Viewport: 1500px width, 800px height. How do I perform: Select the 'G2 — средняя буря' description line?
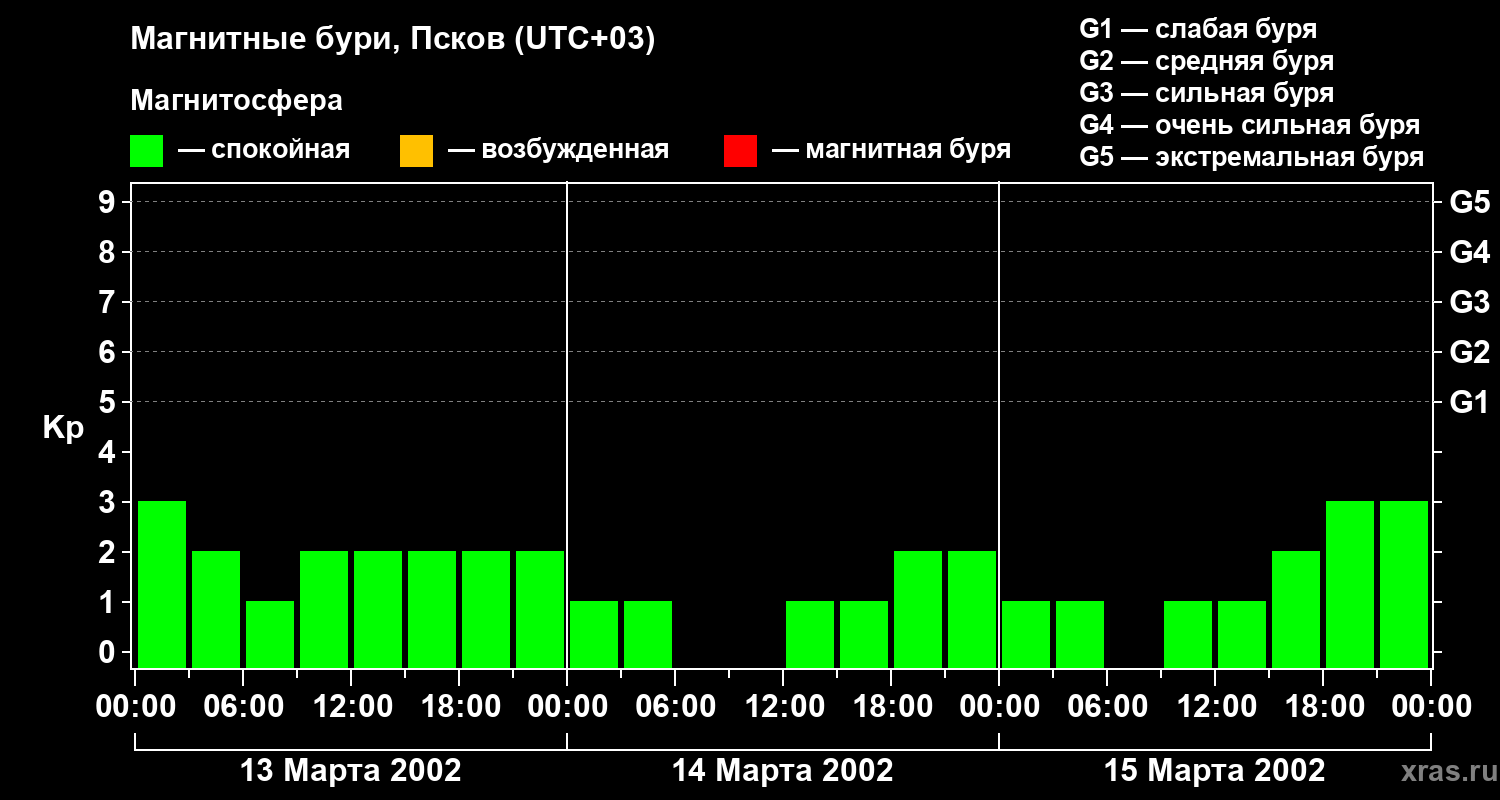(x=1207, y=61)
